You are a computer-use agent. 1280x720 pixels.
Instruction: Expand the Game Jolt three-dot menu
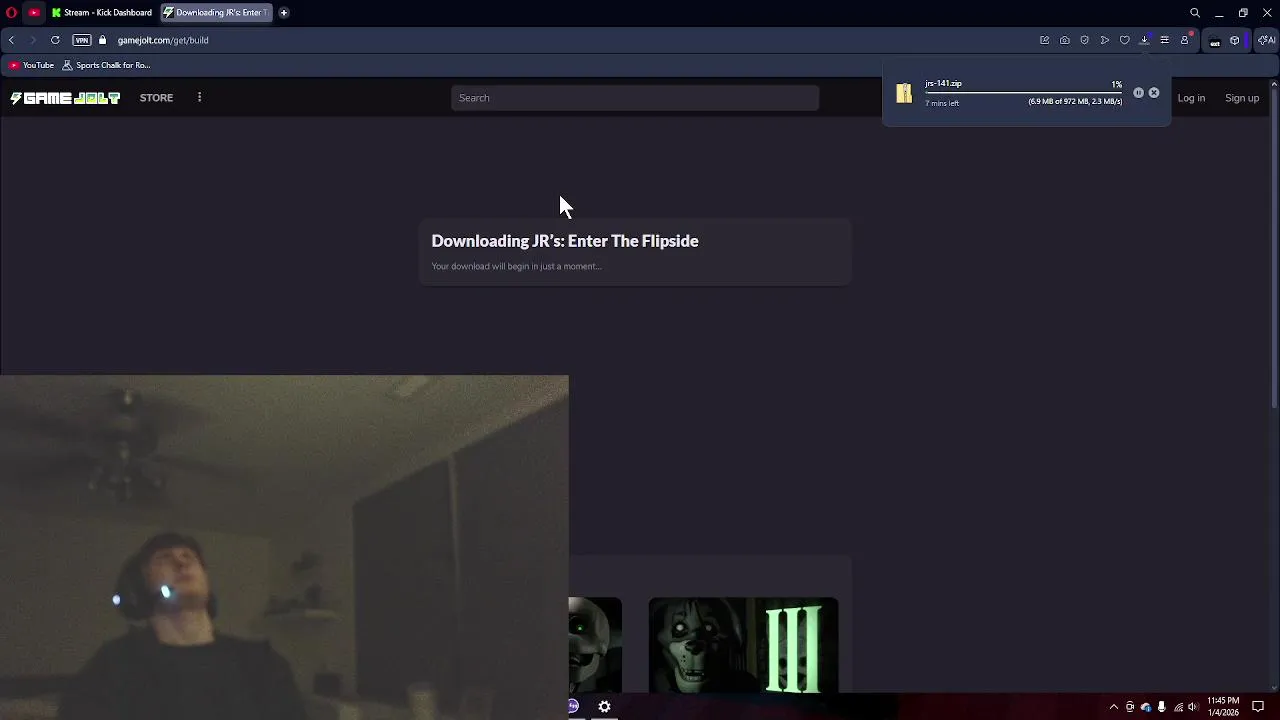(x=199, y=98)
